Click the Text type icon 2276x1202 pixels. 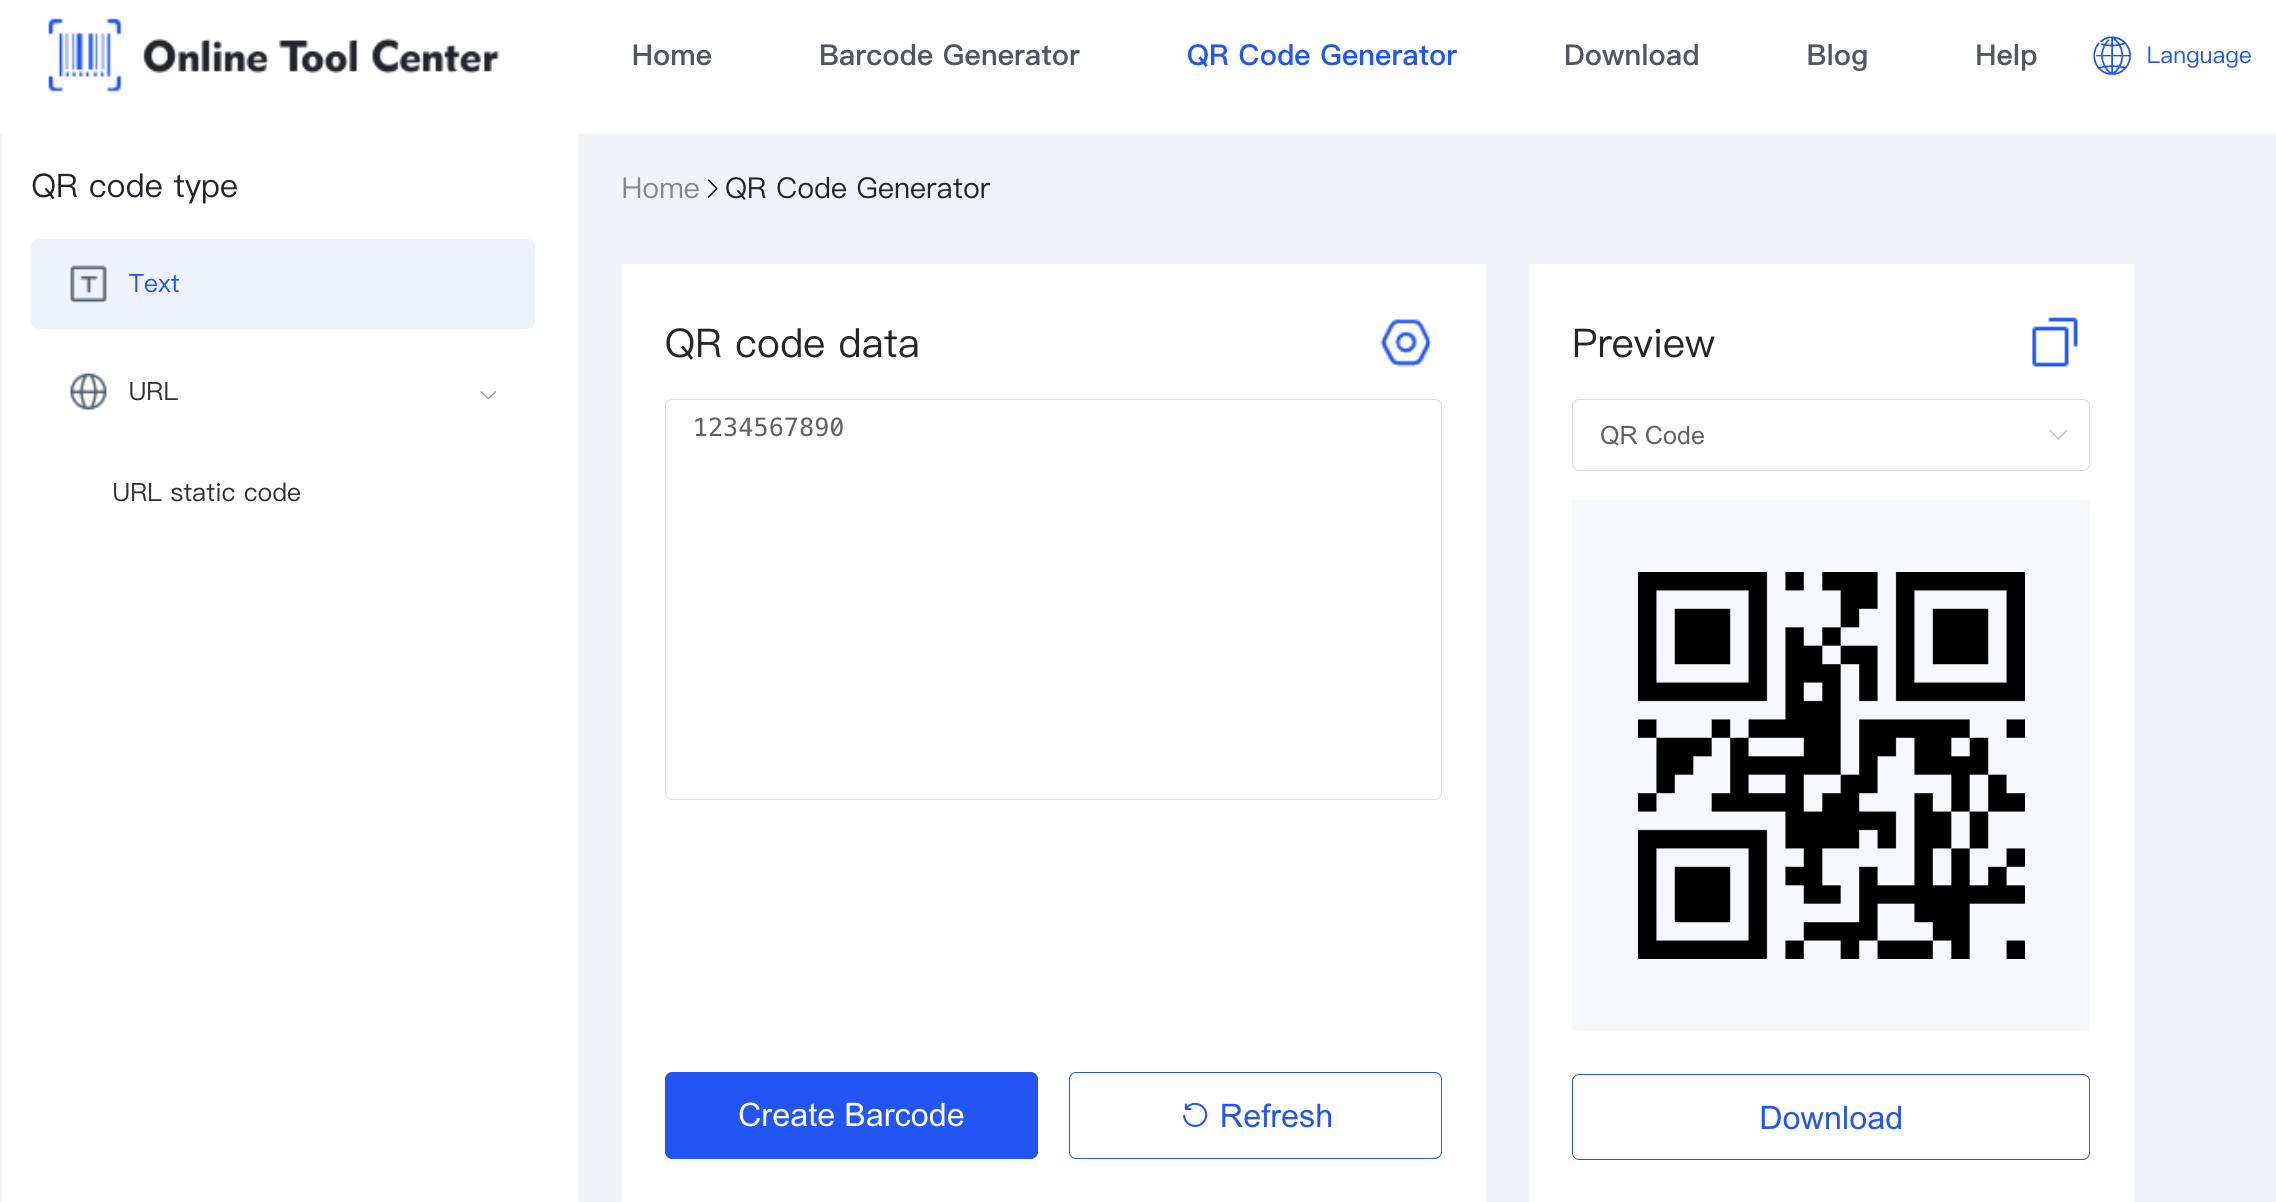[87, 284]
